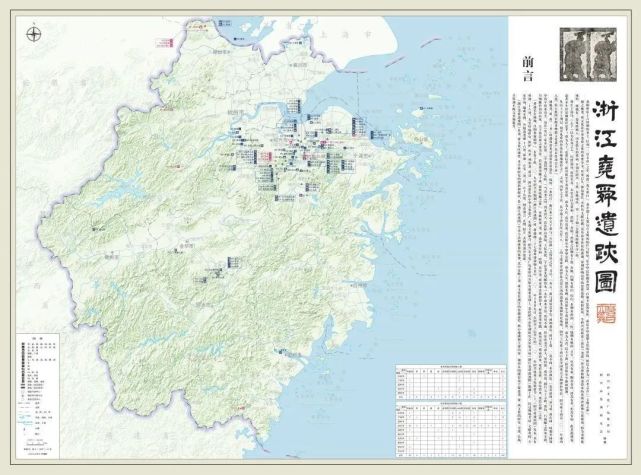Open the stone rubbing image thumbnail
This screenshot has height=475, width=641.
tap(588, 54)
